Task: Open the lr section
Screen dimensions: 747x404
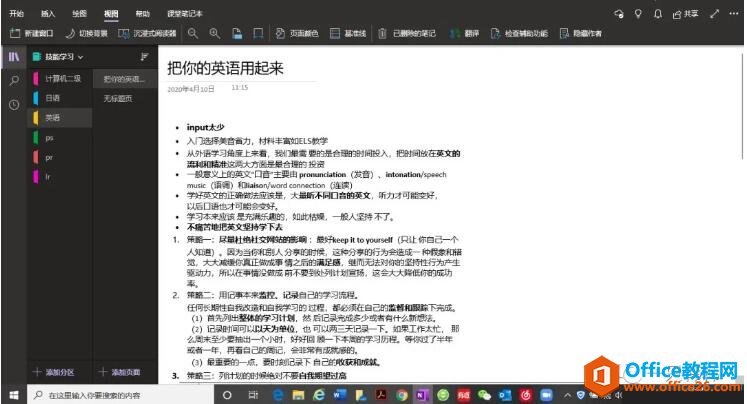Action: [60, 177]
